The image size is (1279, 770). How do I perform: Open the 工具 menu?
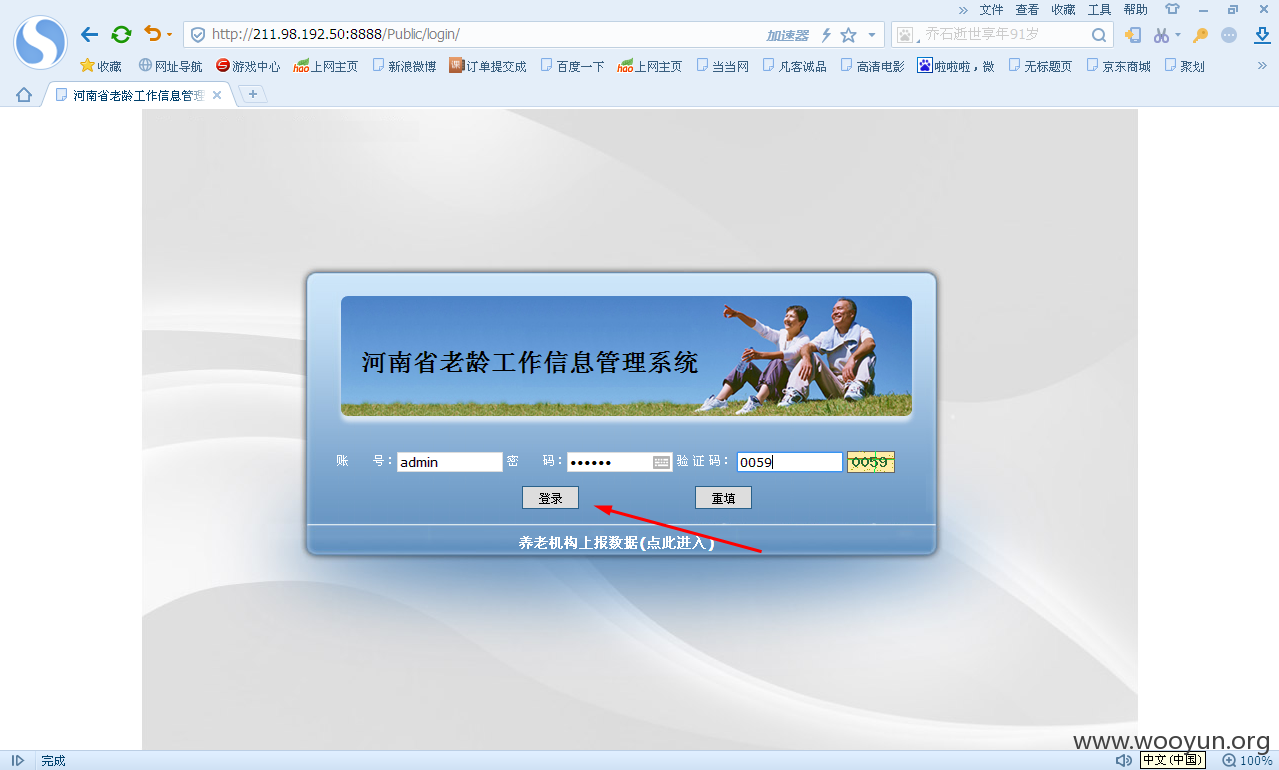(1099, 9)
